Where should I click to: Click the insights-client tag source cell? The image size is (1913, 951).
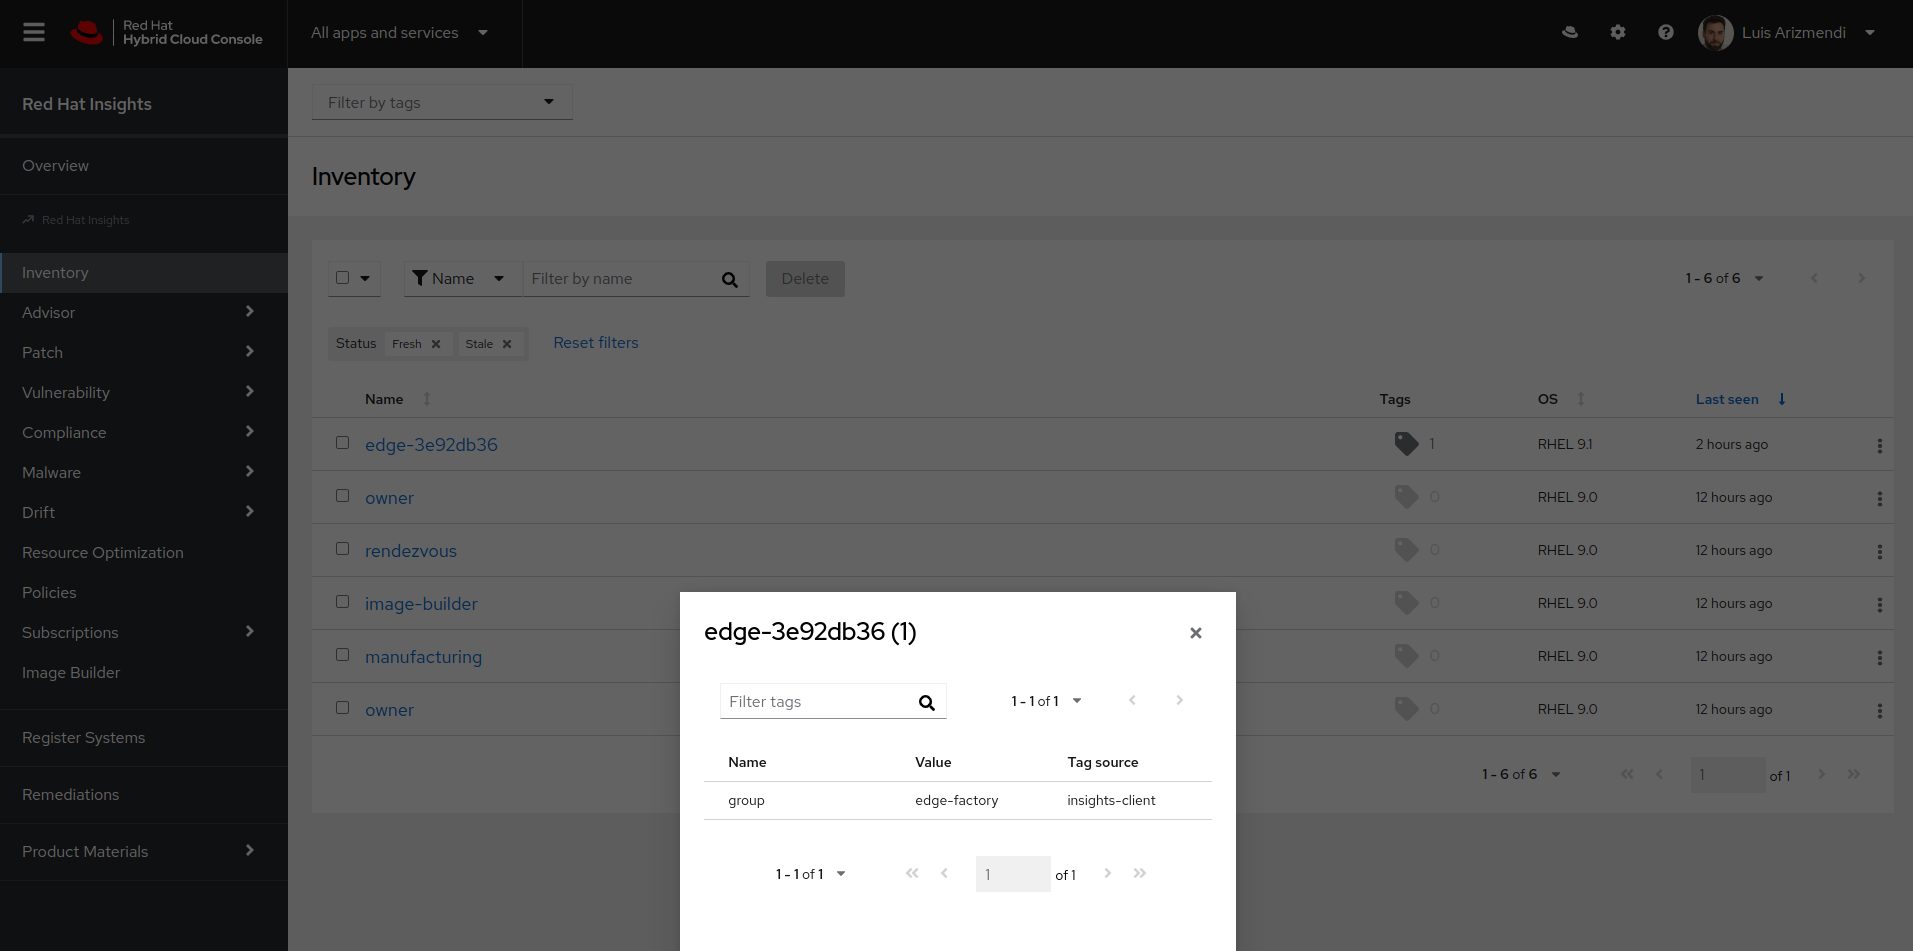pyautogui.click(x=1111, y=801)
